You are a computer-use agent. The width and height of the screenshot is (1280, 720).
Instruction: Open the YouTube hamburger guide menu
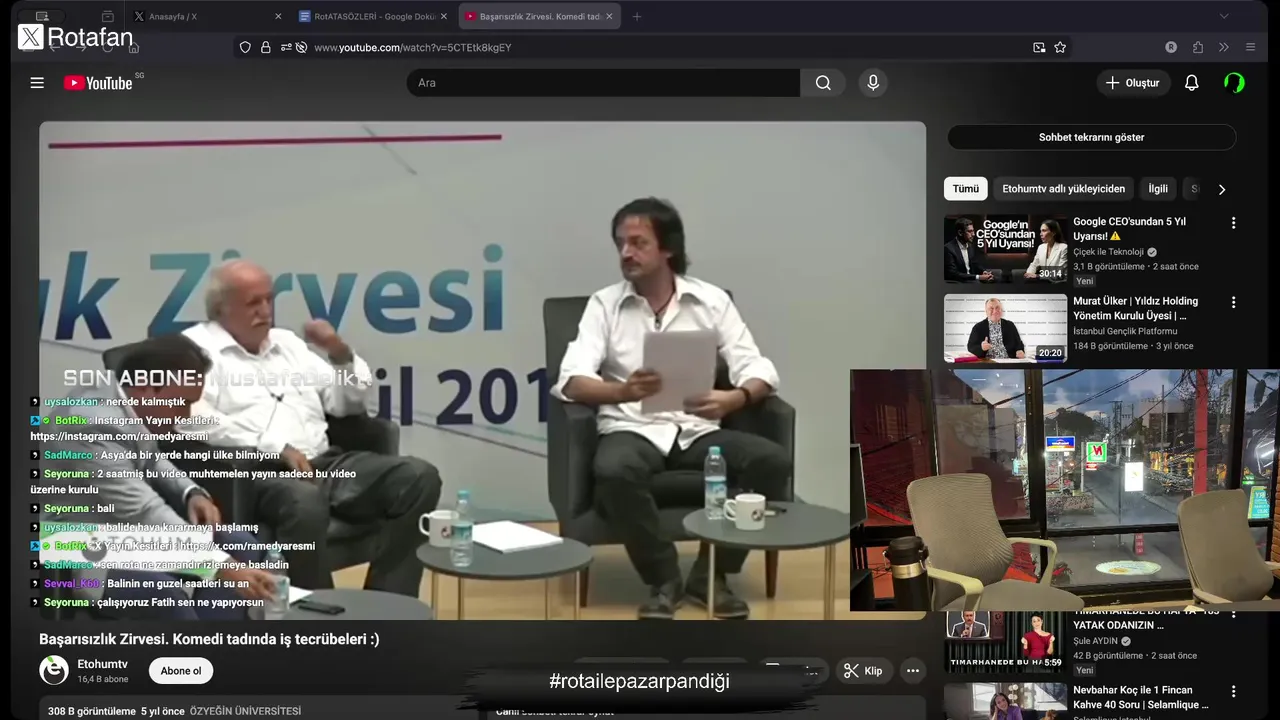click(x=37, y=83)
